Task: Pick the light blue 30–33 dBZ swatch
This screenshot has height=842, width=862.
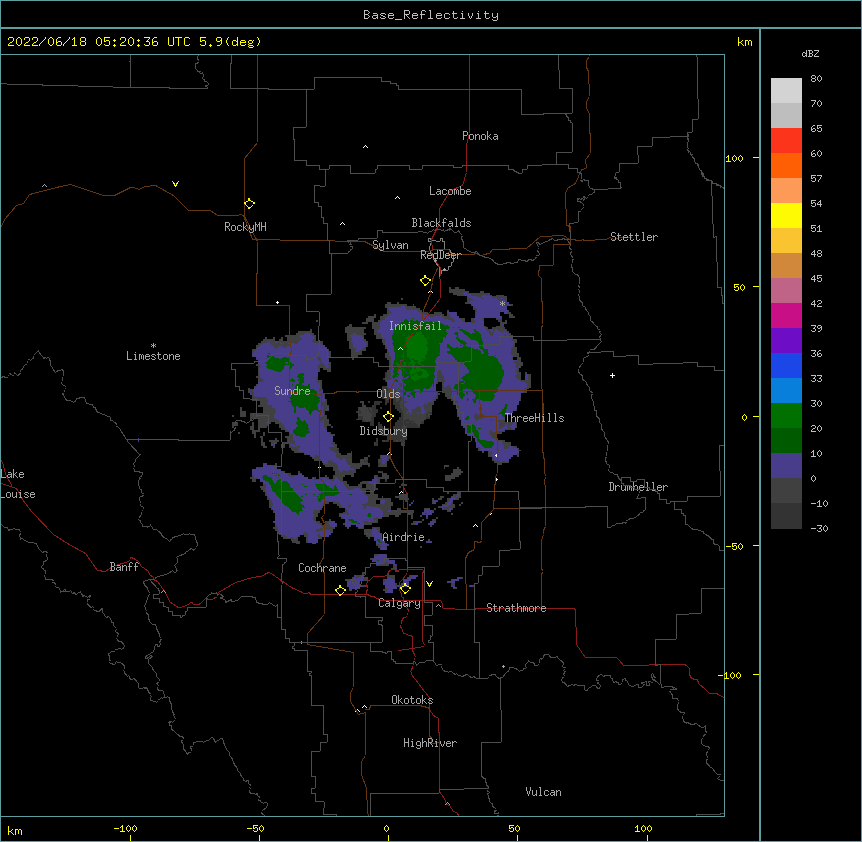Action: pyautogui.click(x=786, y=391)
